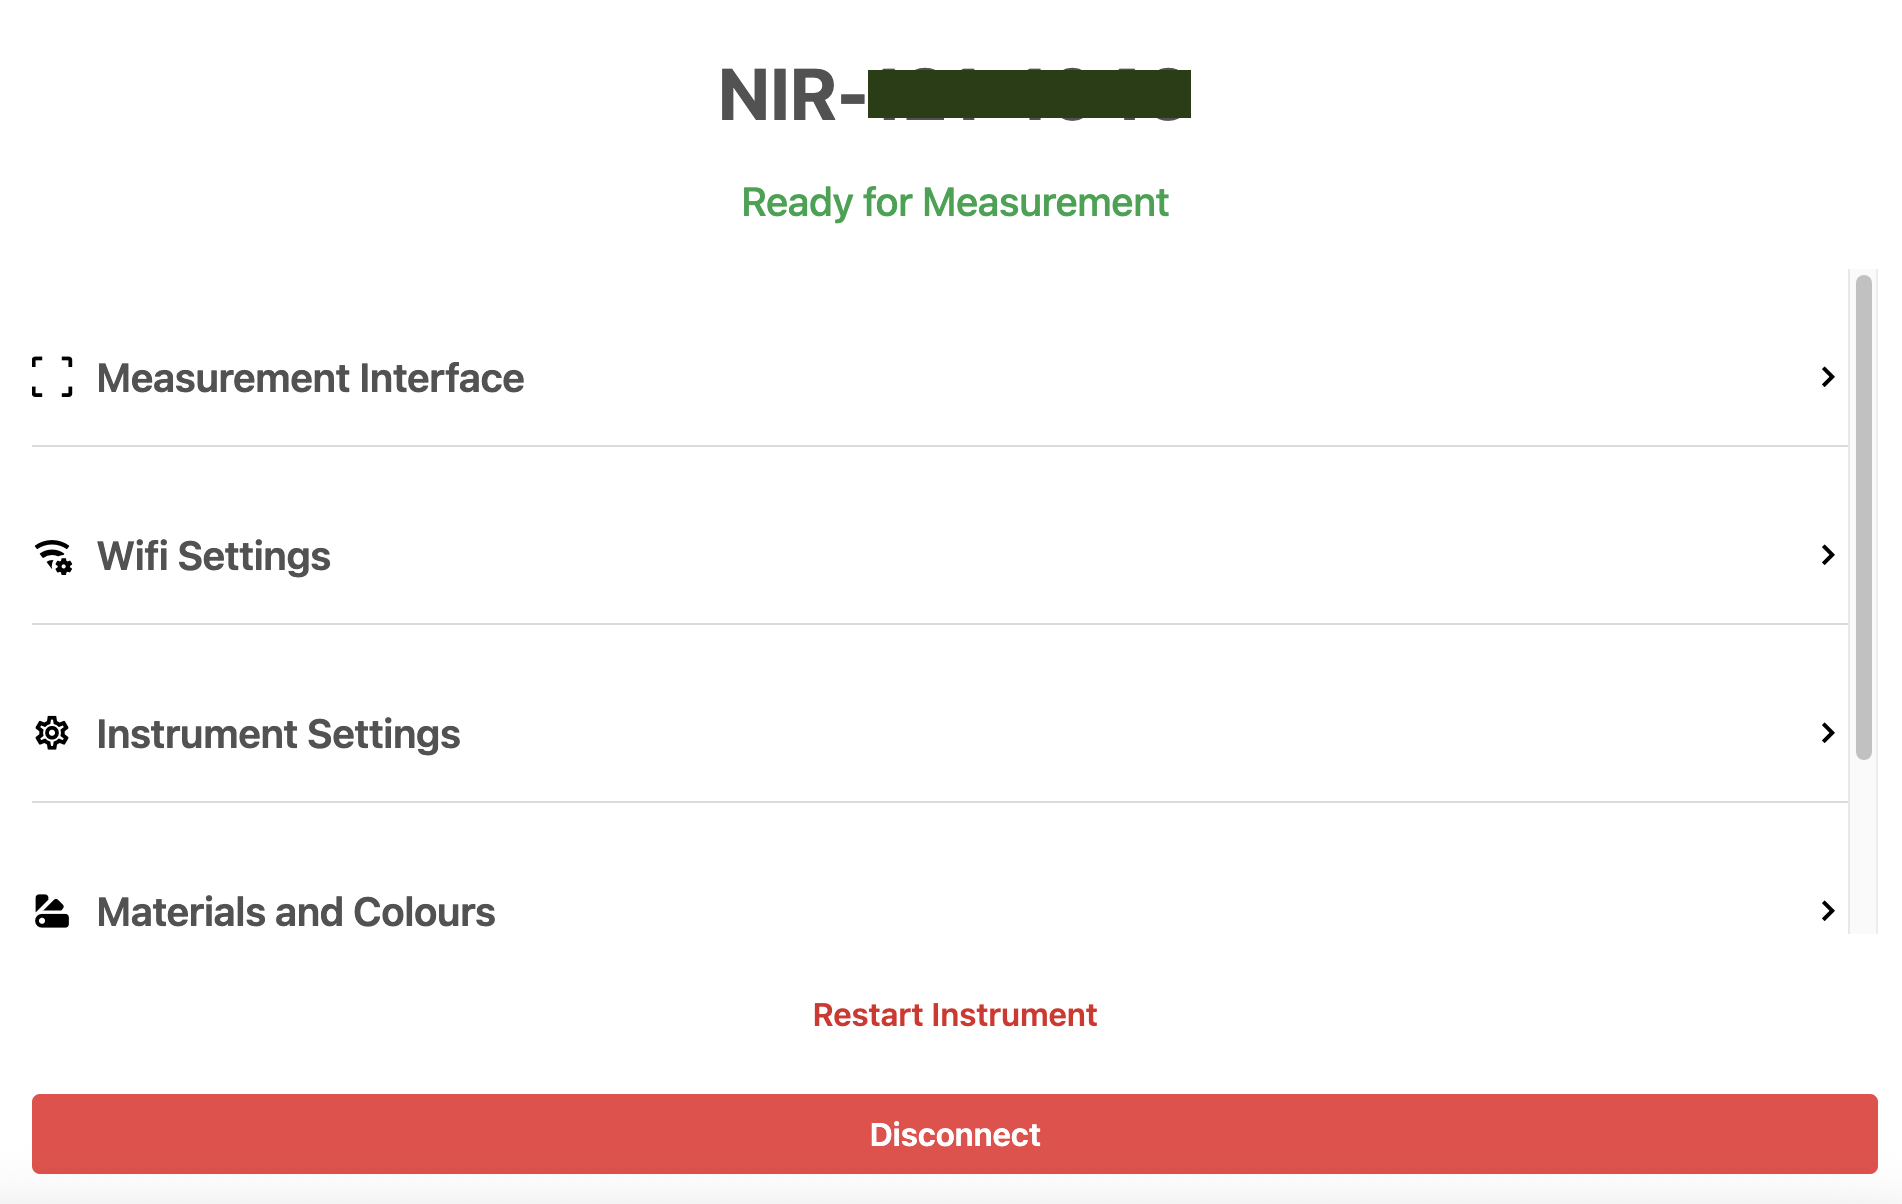Screen dimensions: 1902x1204
Task: Click the Measurement Interface brackets icon
Action: pos(52,378)
